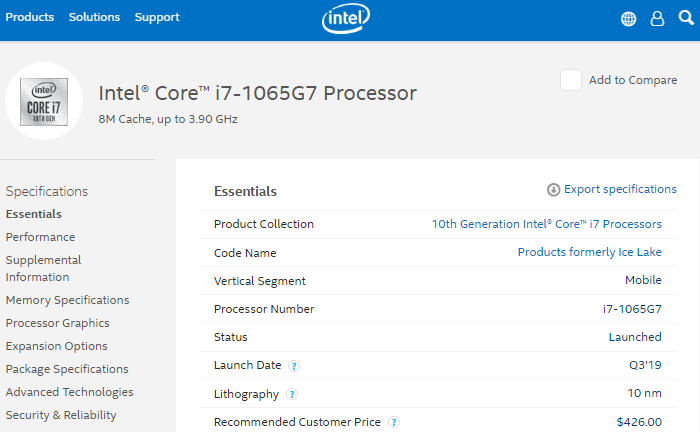The image size is (700, 432).
Task: Open the search magnifier icon
Action: coord(685,18)
